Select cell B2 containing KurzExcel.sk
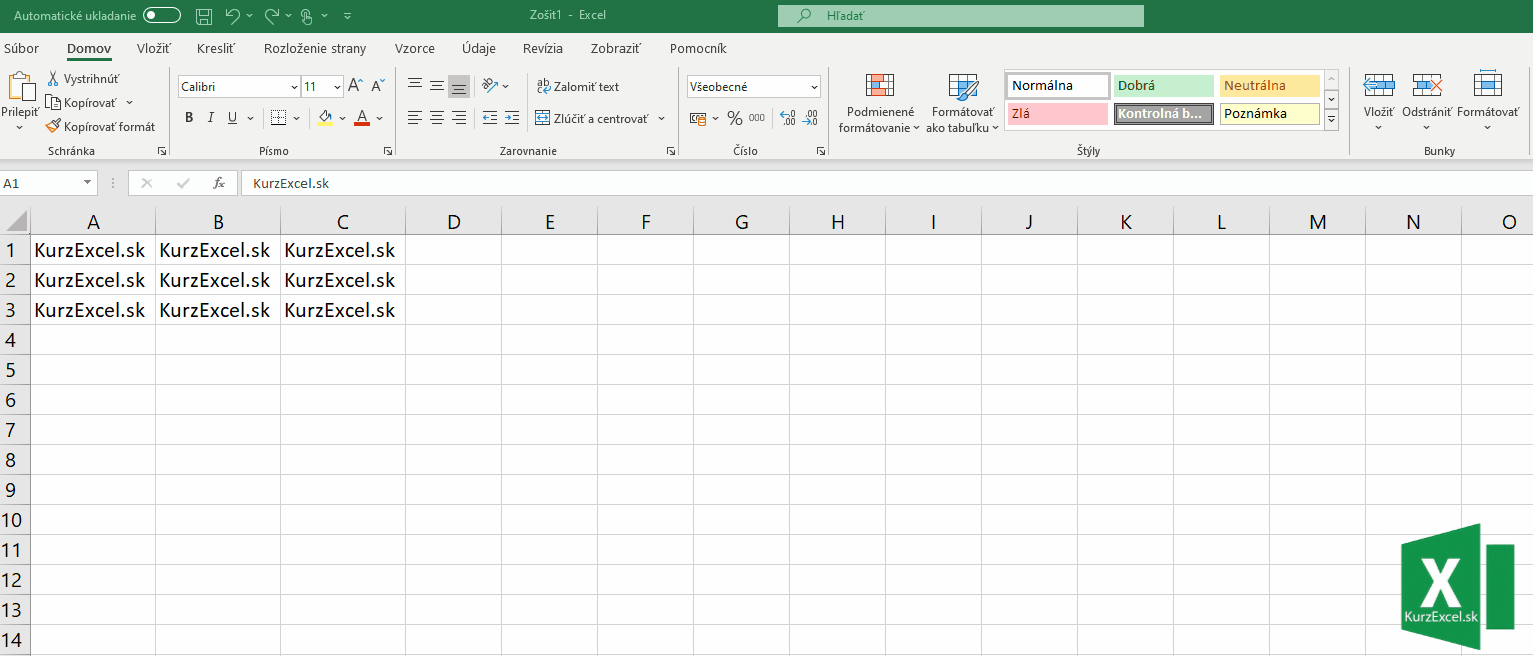The height and width of the screenshot is (656, 1533). point(218,280)
